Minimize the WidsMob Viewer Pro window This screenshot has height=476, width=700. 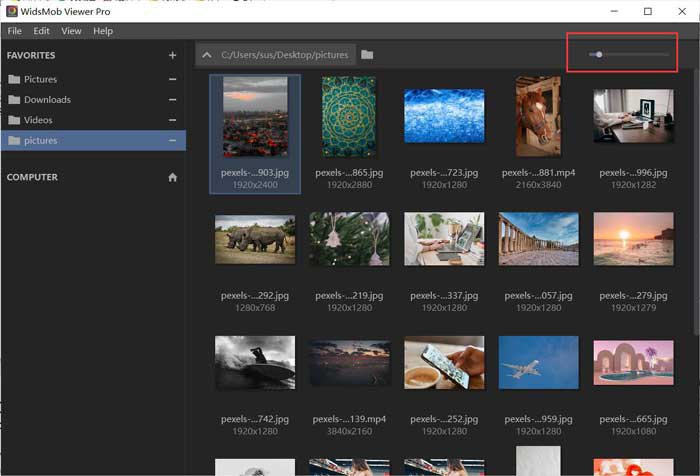614,11
